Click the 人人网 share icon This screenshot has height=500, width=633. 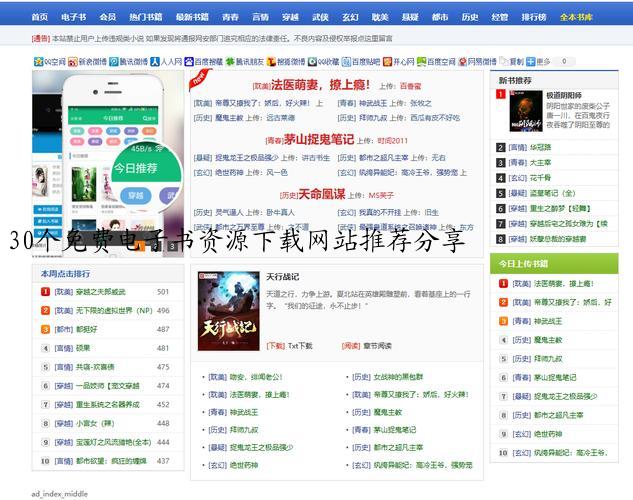(x=155, y=62)
